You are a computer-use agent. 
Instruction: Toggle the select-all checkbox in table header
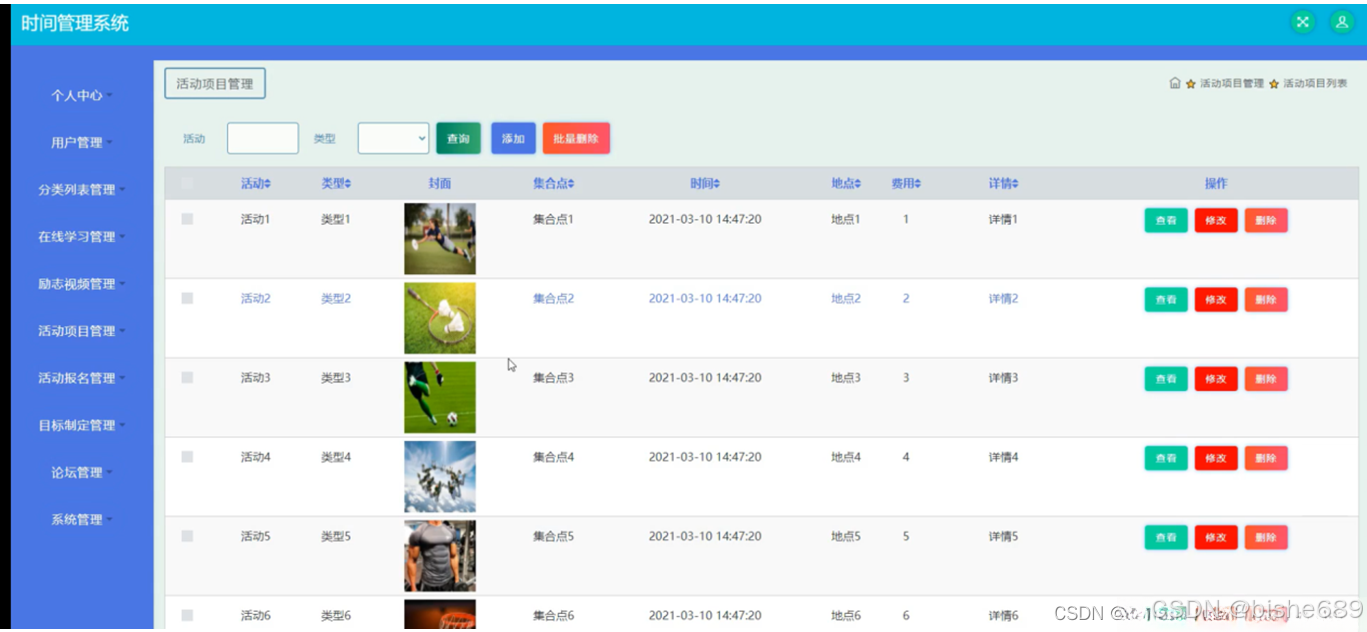click(187, 183)
